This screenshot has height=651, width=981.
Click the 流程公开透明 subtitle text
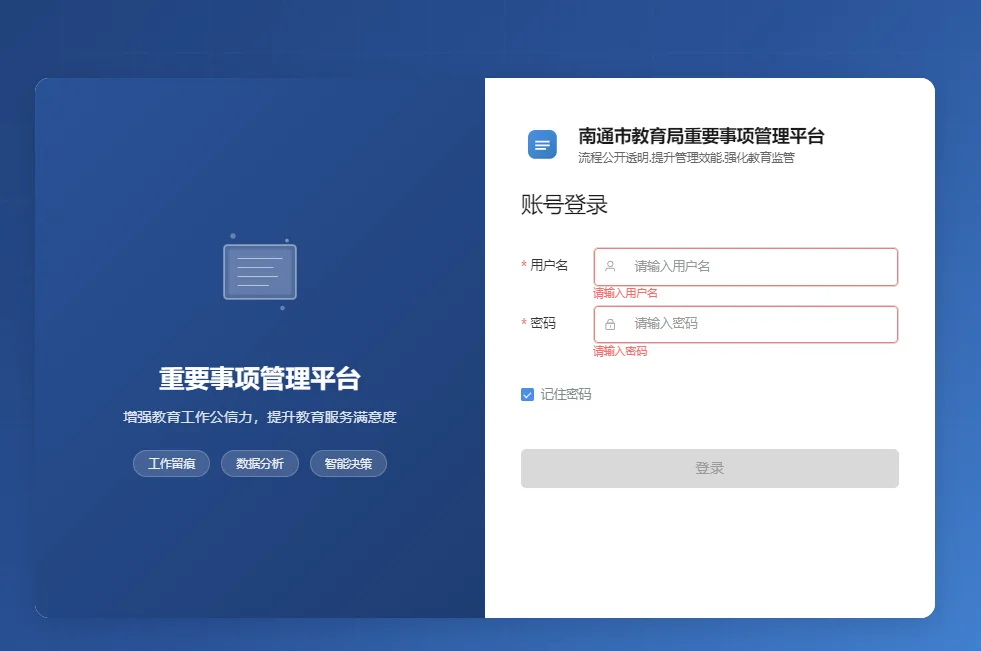(x=686, y=158)
